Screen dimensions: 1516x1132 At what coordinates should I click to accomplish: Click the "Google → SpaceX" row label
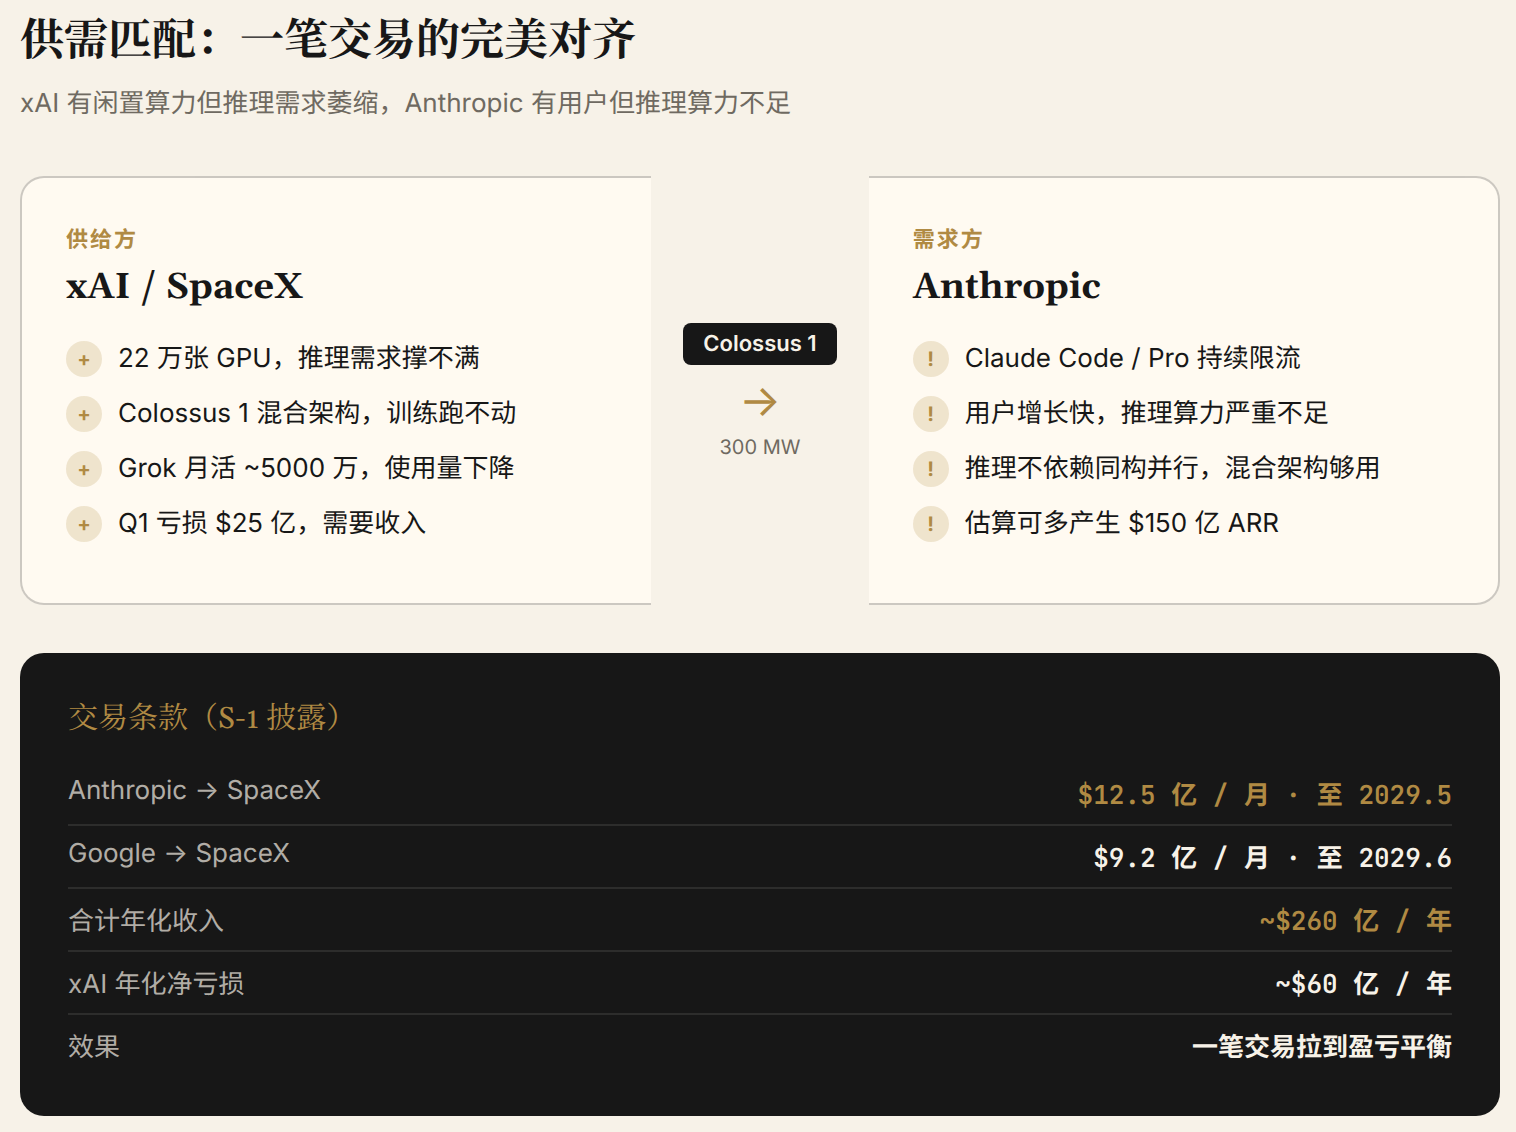179,853
